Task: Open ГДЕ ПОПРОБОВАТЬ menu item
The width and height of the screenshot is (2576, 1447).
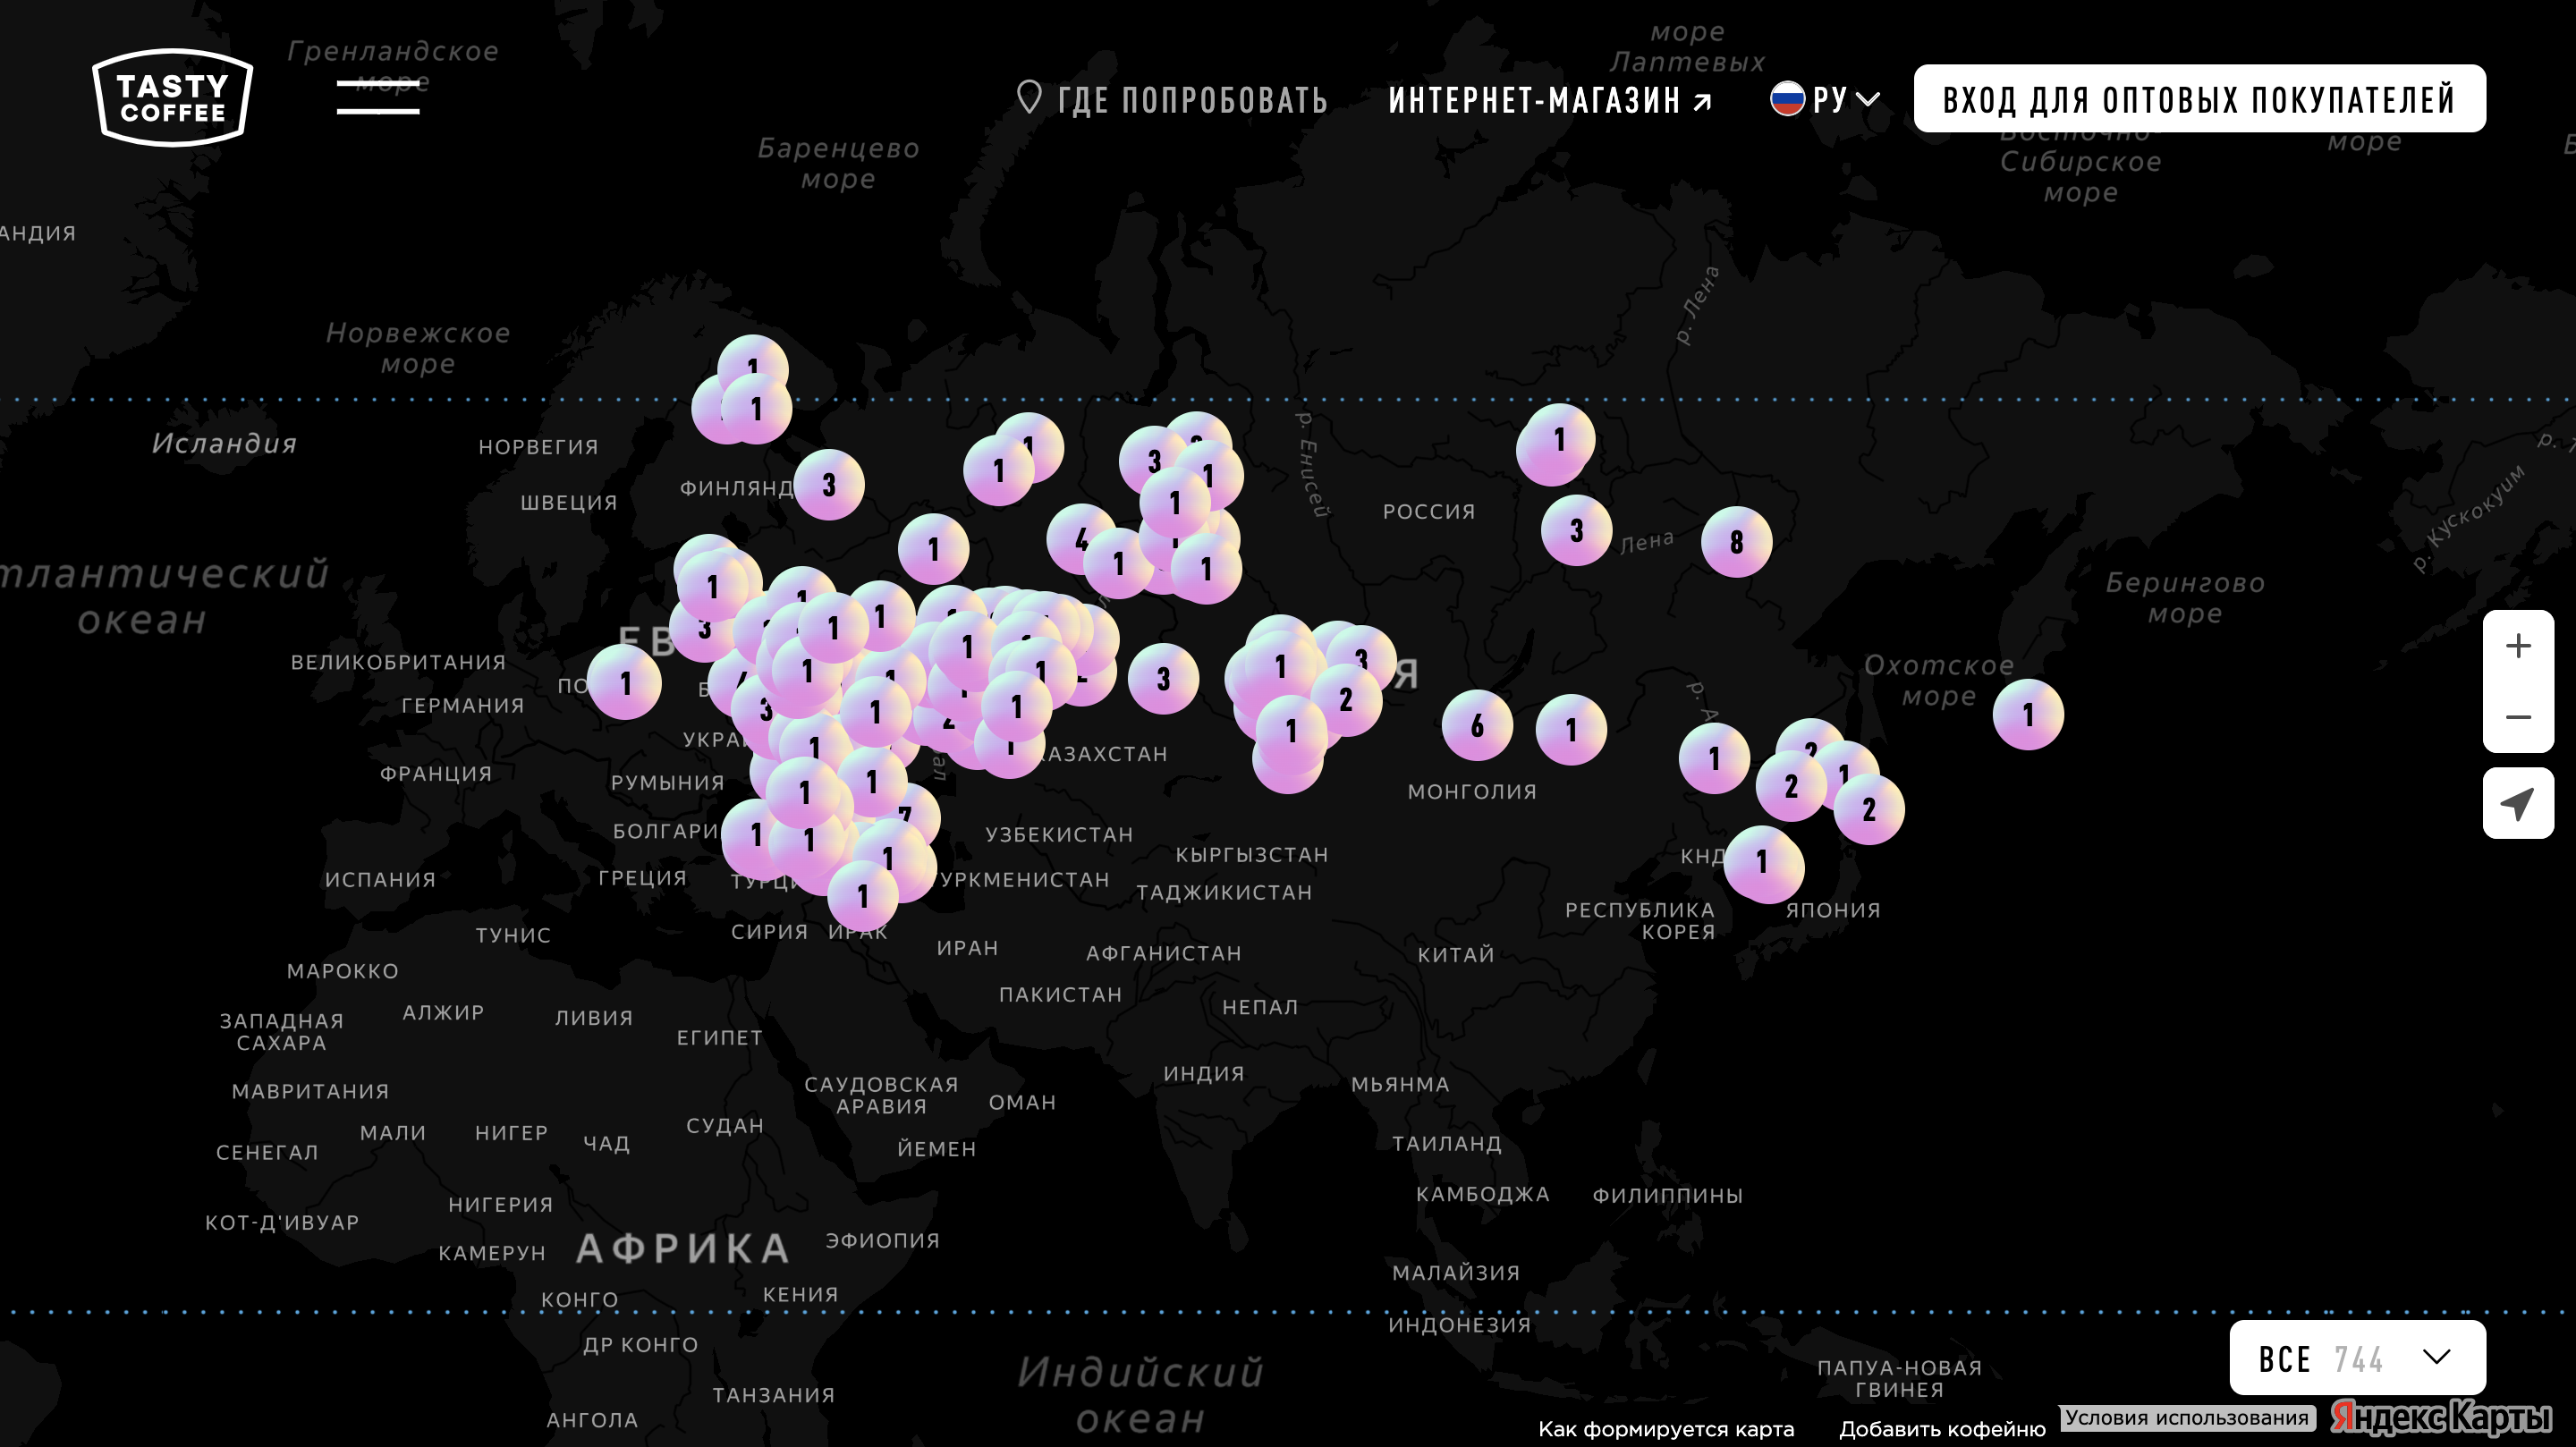Action: tap(1191, 100)
